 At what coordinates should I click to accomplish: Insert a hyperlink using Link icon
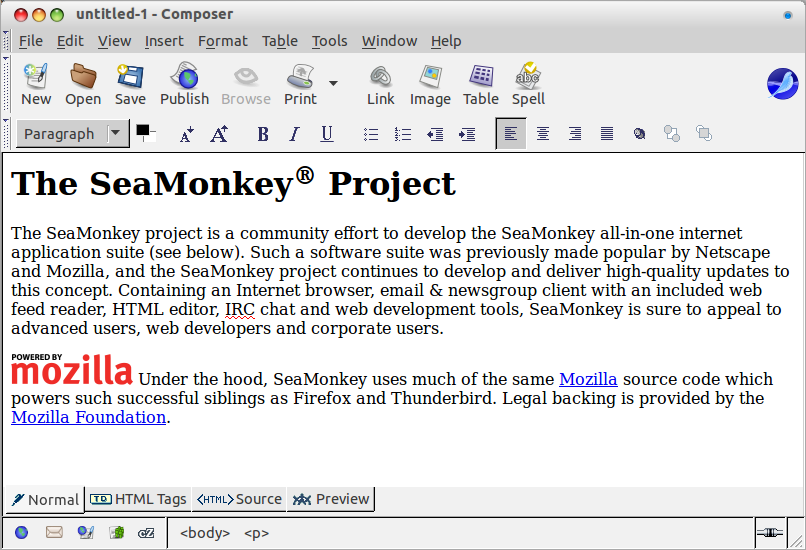click(x=380, y=84)
